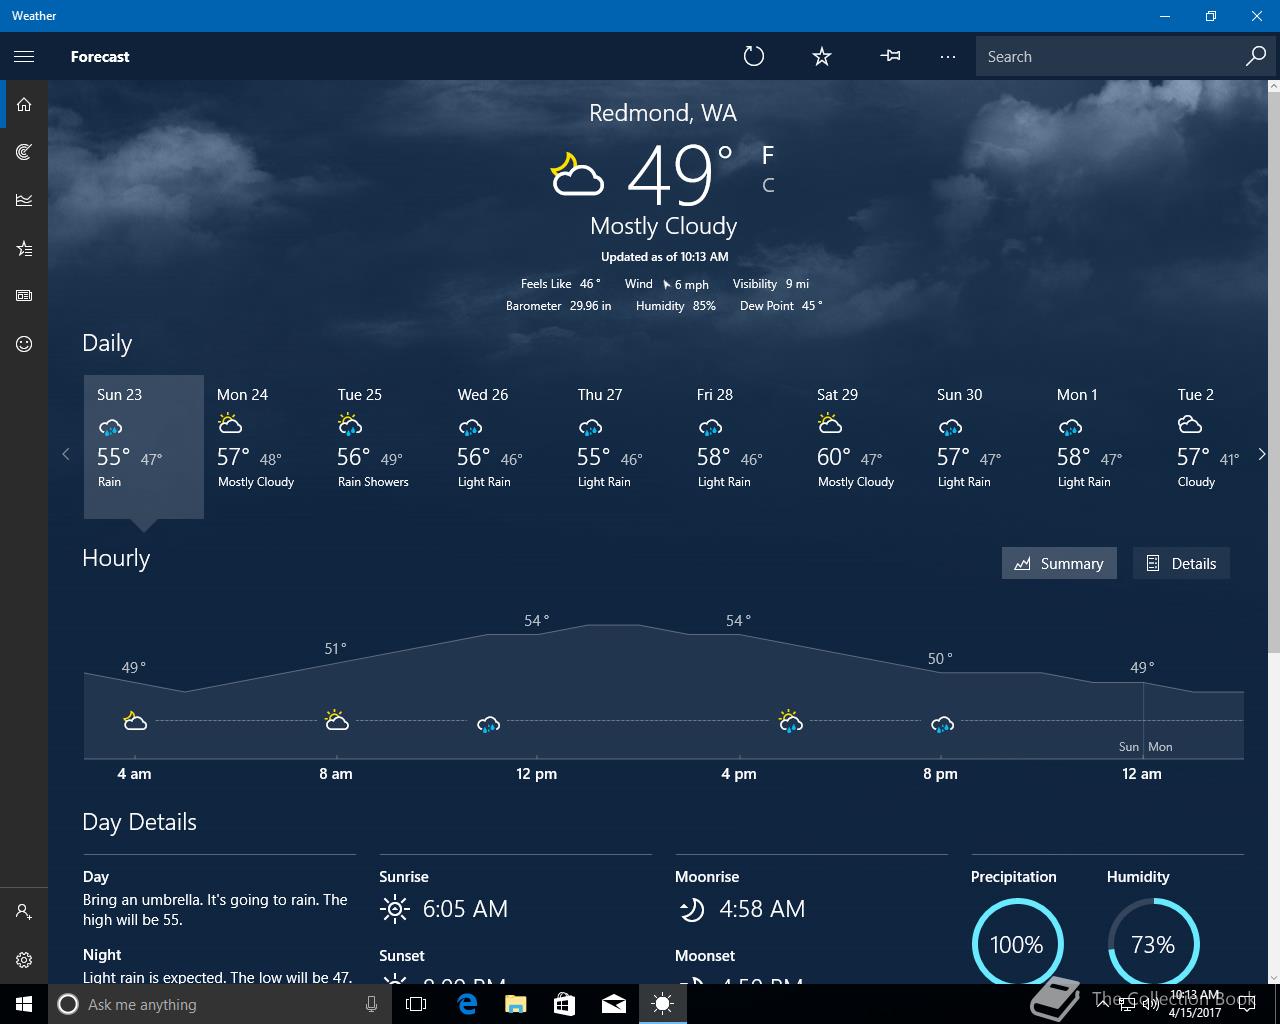Open the Settings gear in sidebar
The width and height of the screenshot is (1280, 1024).
24,960
